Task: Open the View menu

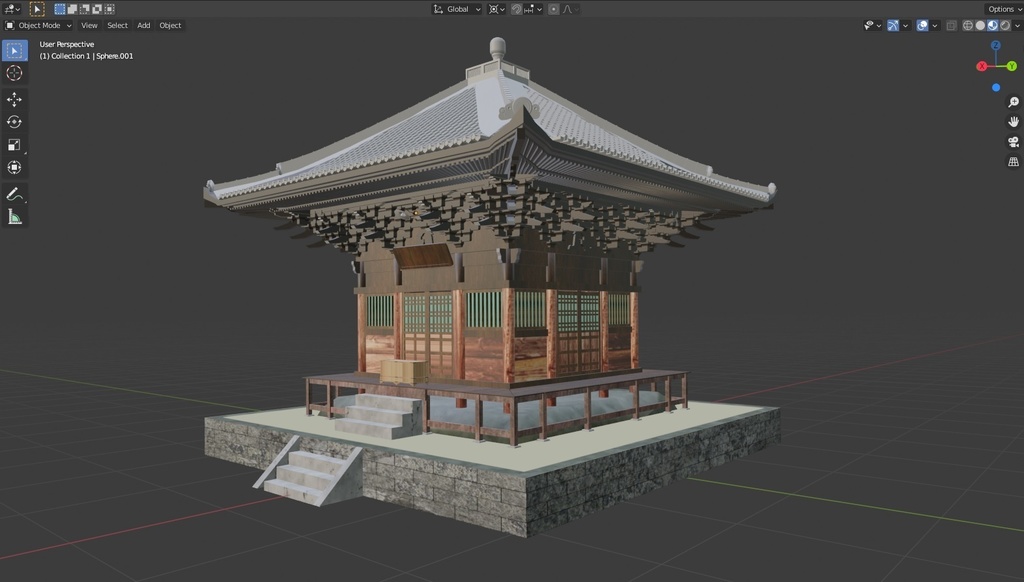Action: point(89,25)
